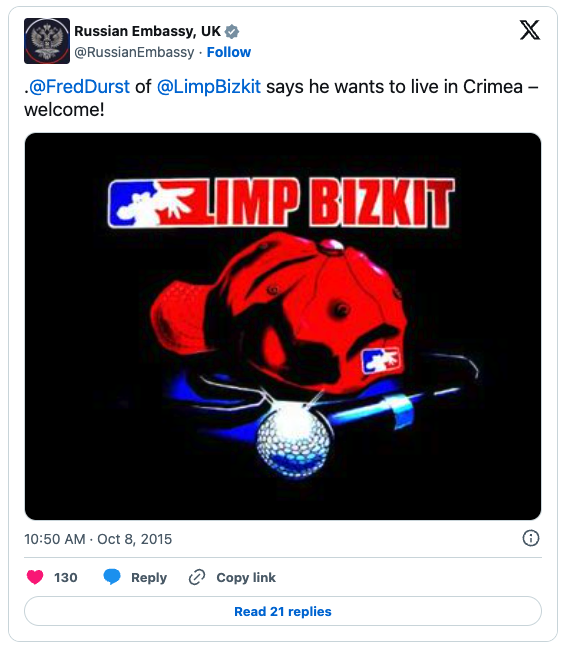This screenshot has height=660, width=571.
Task: Open the Twitter info circle icon
Action: (x=531, y=538)
